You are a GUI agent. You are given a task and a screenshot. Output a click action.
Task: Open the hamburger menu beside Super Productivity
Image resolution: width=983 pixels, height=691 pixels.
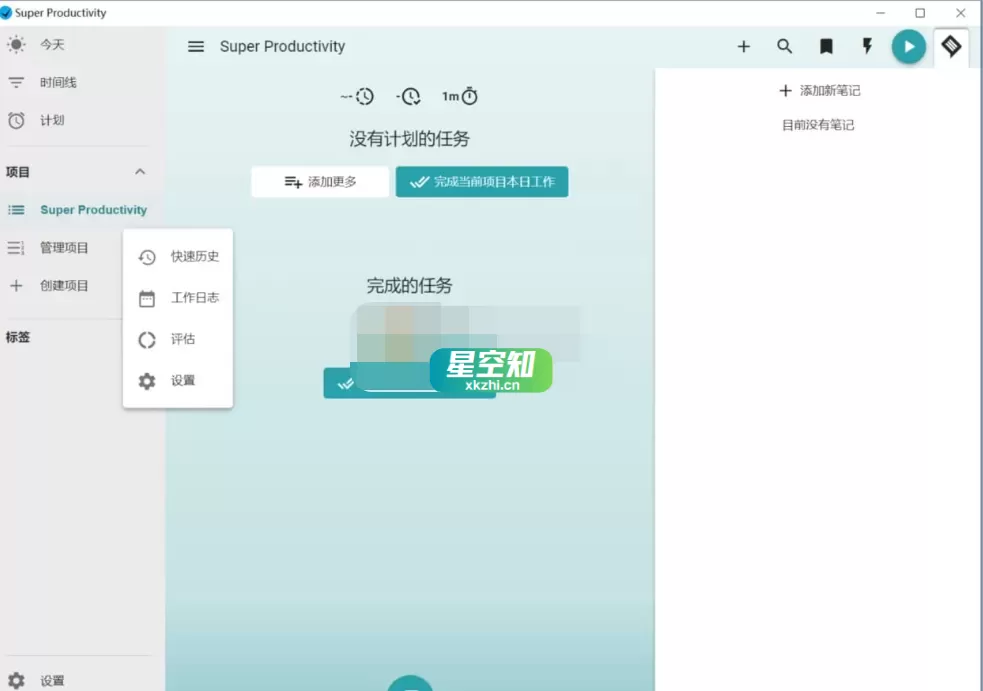click(195, 46)
